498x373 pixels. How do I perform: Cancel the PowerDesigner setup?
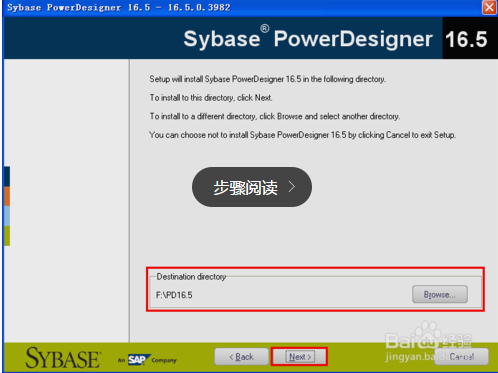click(461, 357)
